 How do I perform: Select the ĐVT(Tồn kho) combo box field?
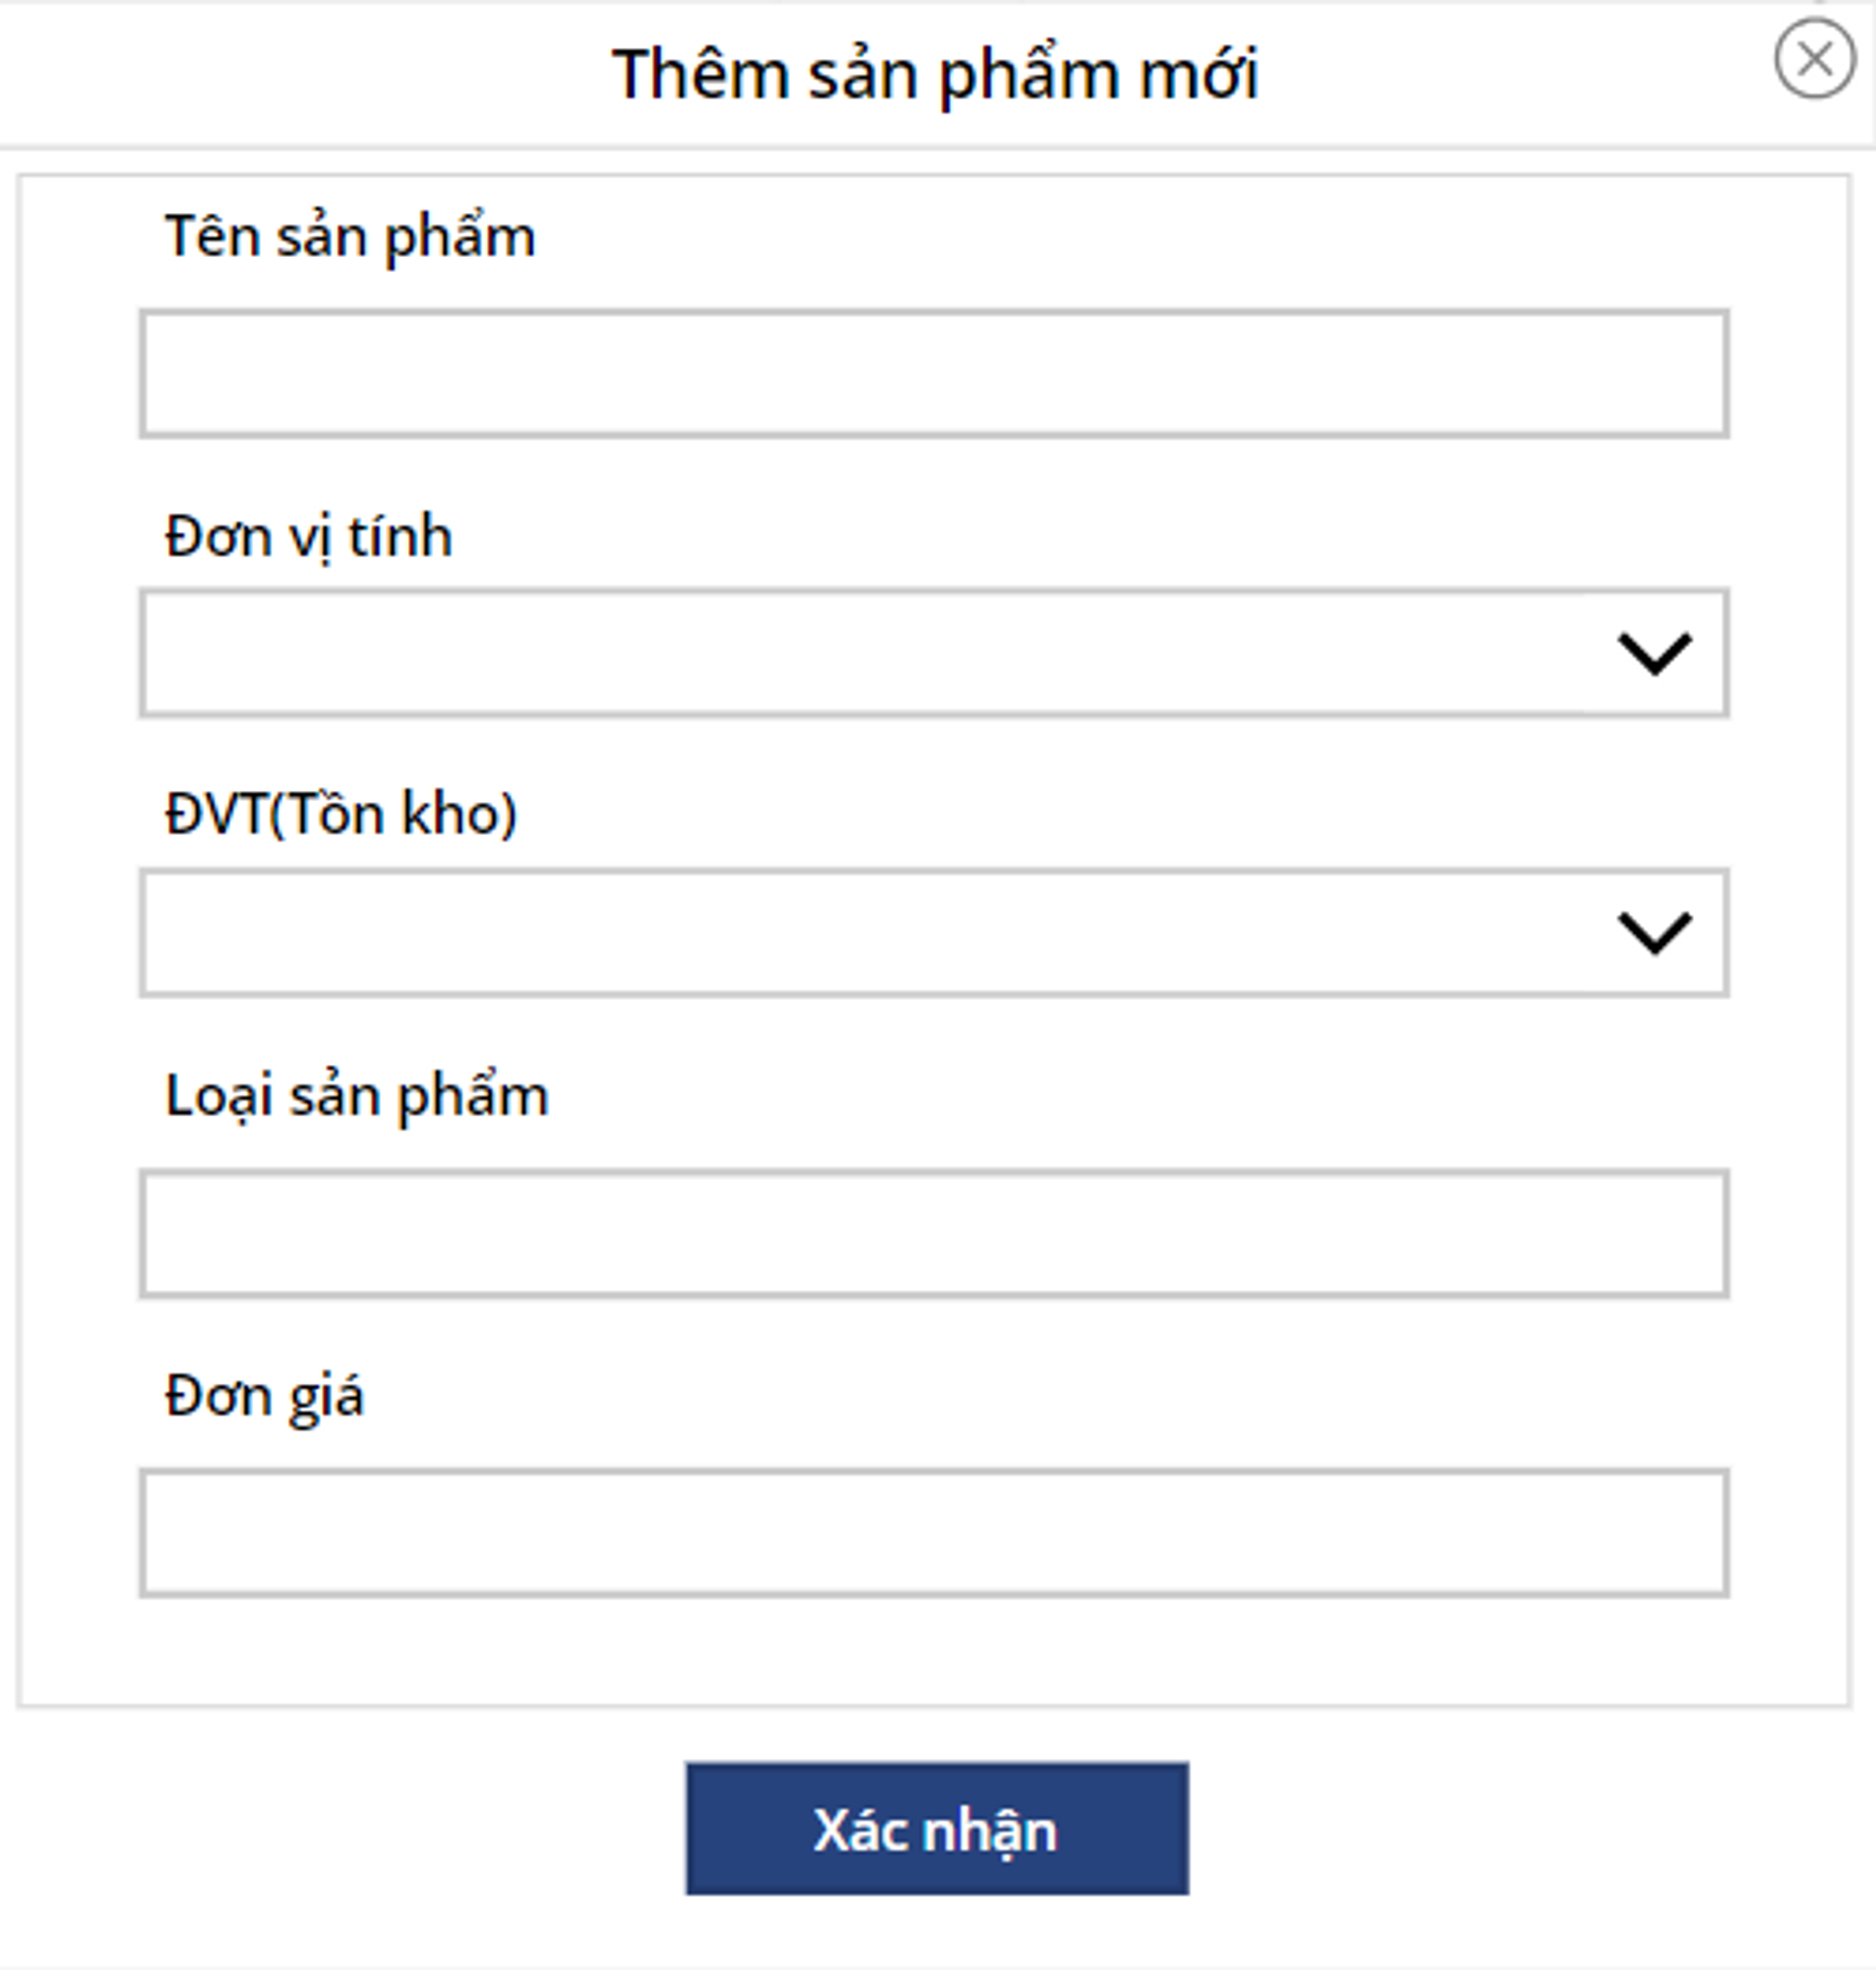coord(860,933)
